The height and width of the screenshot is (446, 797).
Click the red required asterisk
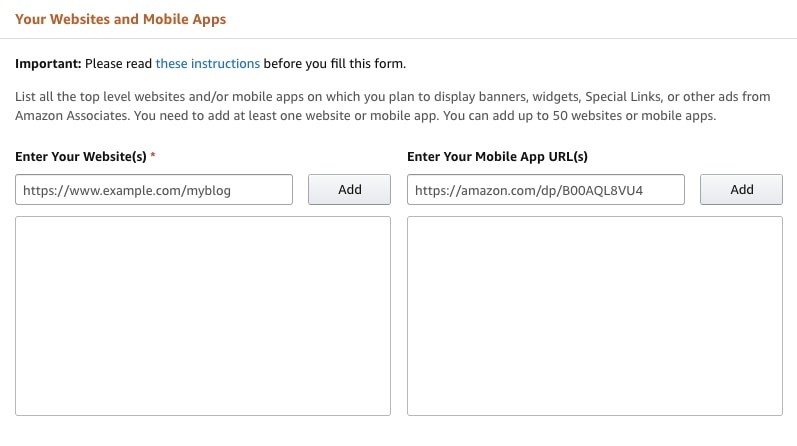point(152,157)
